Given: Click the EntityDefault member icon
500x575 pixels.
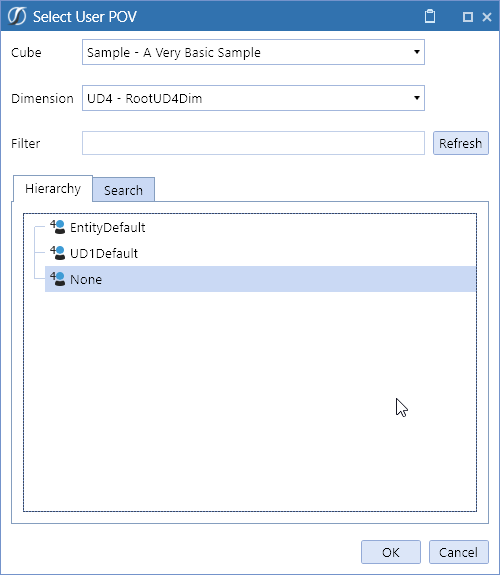Looking at the screenshot, I should click(x=58, y=227).
